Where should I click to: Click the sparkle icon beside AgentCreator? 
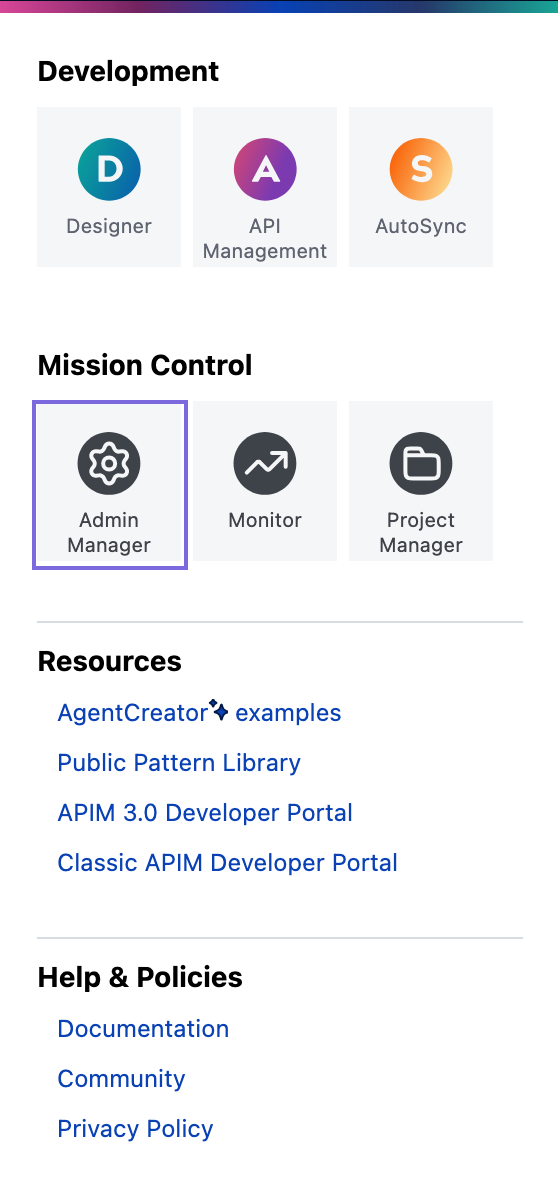[x=219, y=709]
